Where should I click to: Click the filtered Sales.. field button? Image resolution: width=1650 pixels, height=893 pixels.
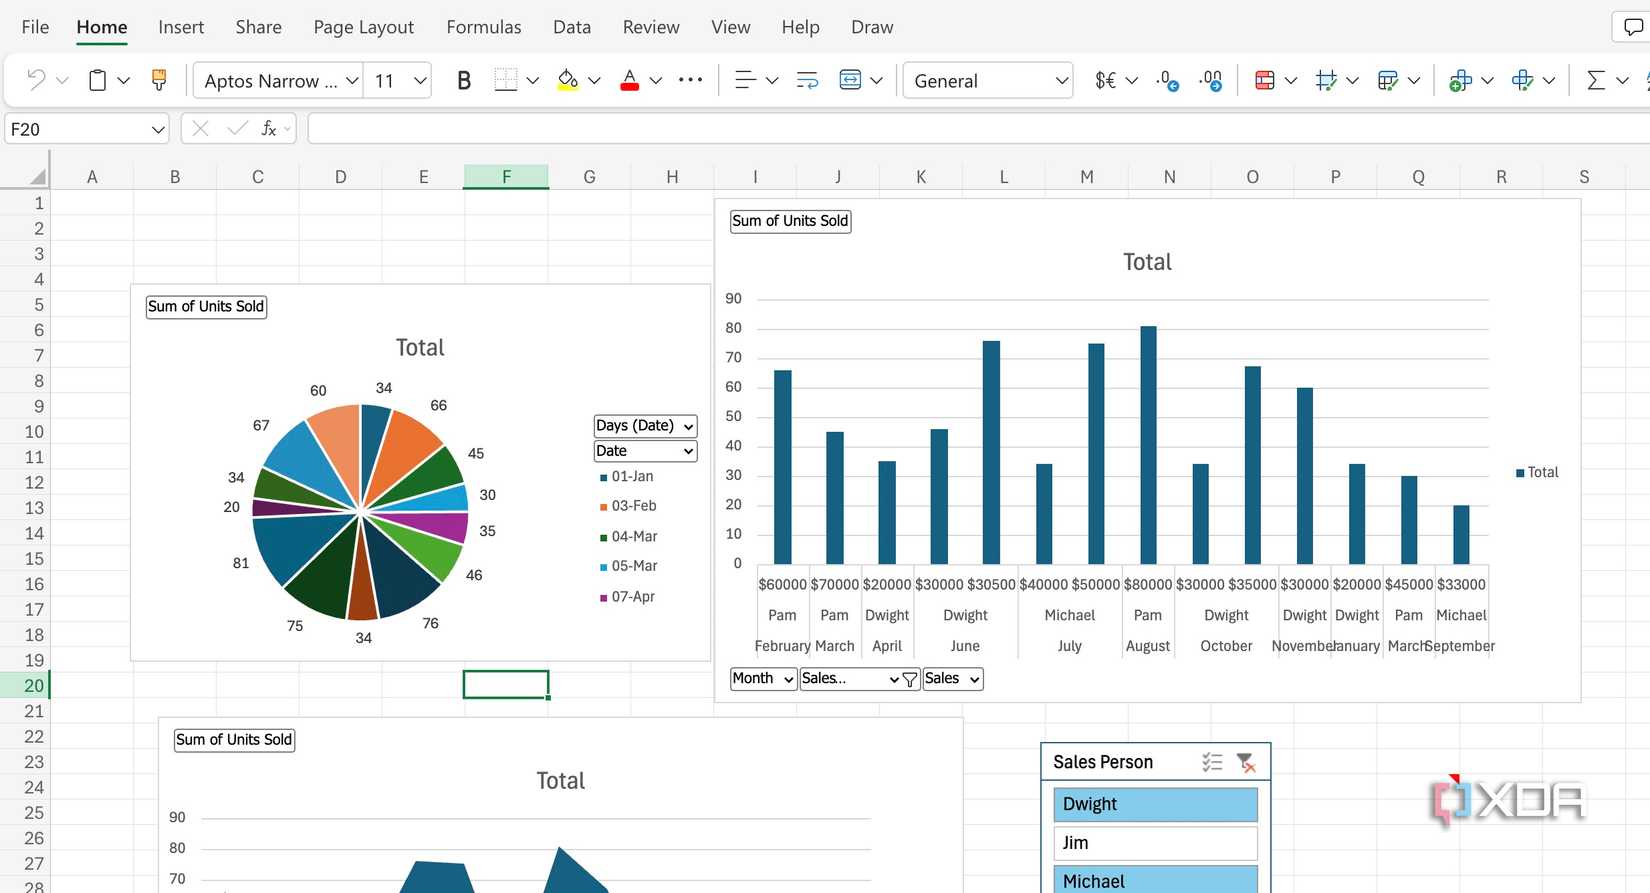pyautogui.click(x=859, y=679)
